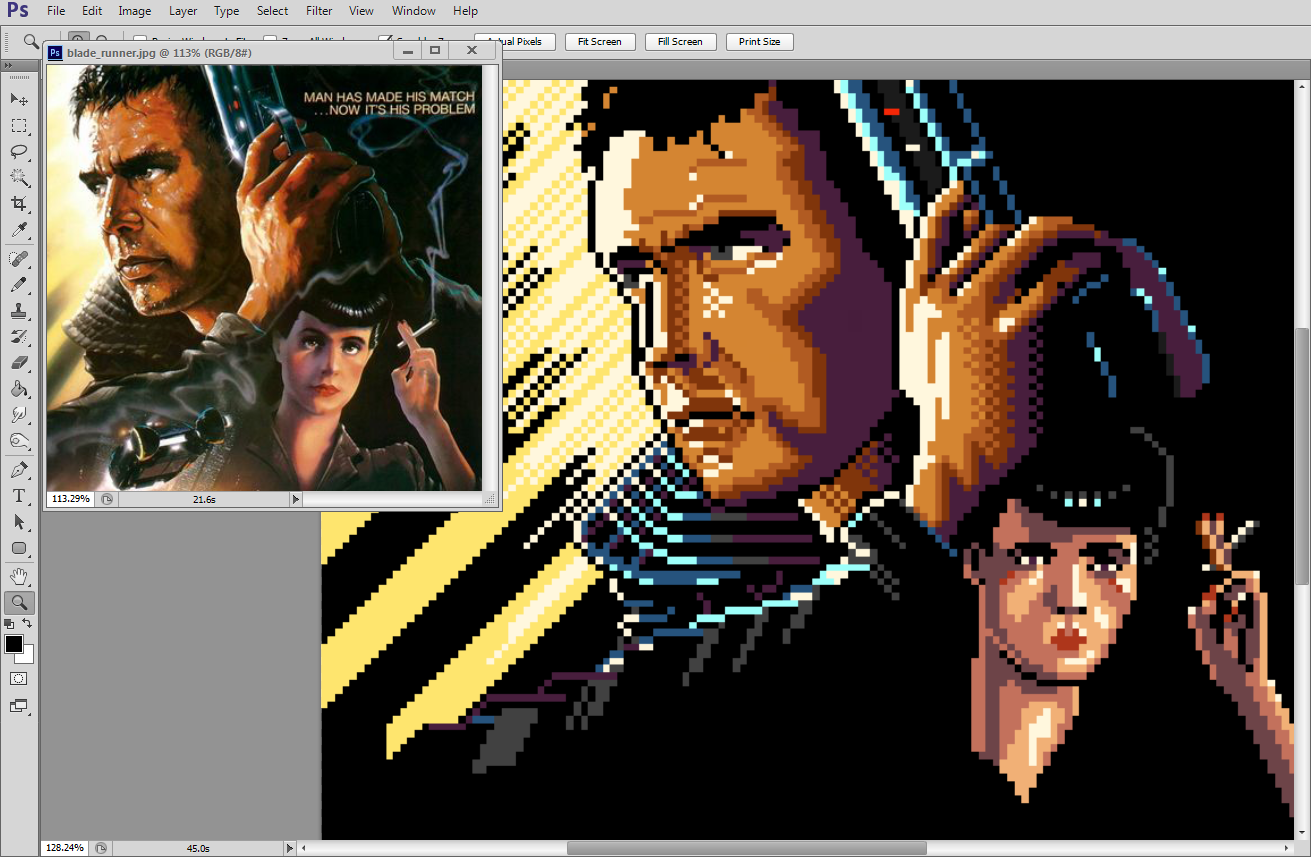Pick the Magic Wand tool
Viewport: 1311px width, 857px height.
pos(19,178)
